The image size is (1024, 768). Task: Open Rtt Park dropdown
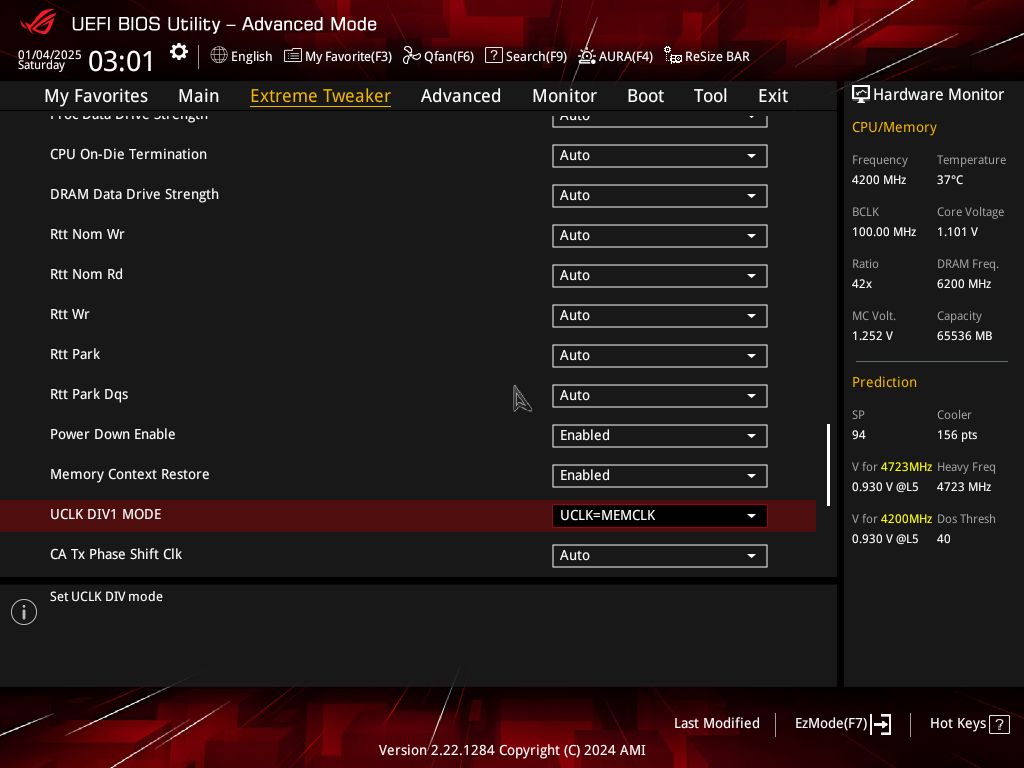pos(660,355)
